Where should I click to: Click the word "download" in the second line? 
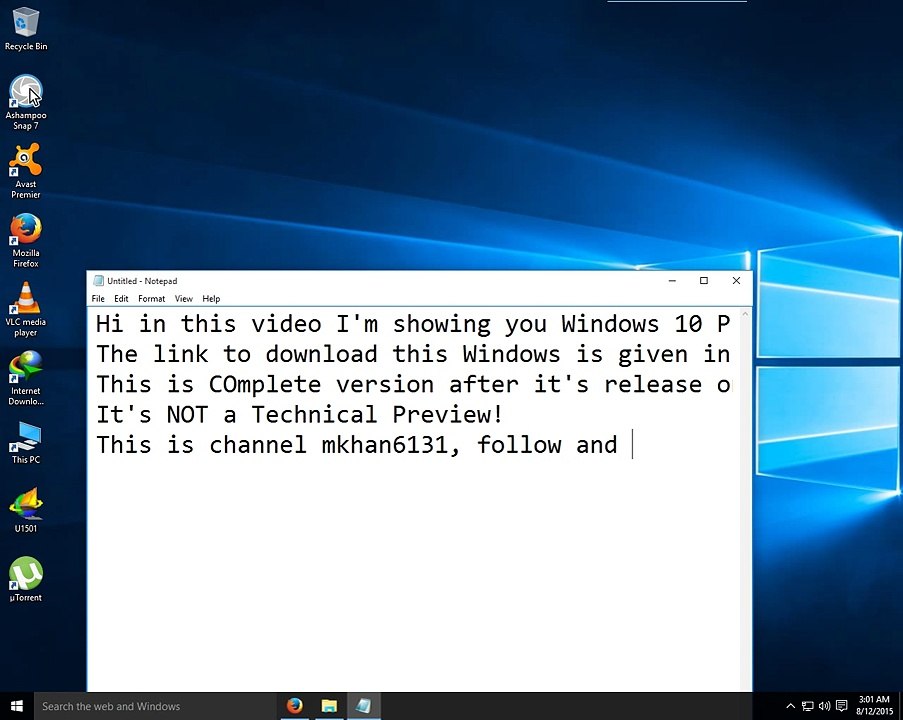[x=321, y=354]
